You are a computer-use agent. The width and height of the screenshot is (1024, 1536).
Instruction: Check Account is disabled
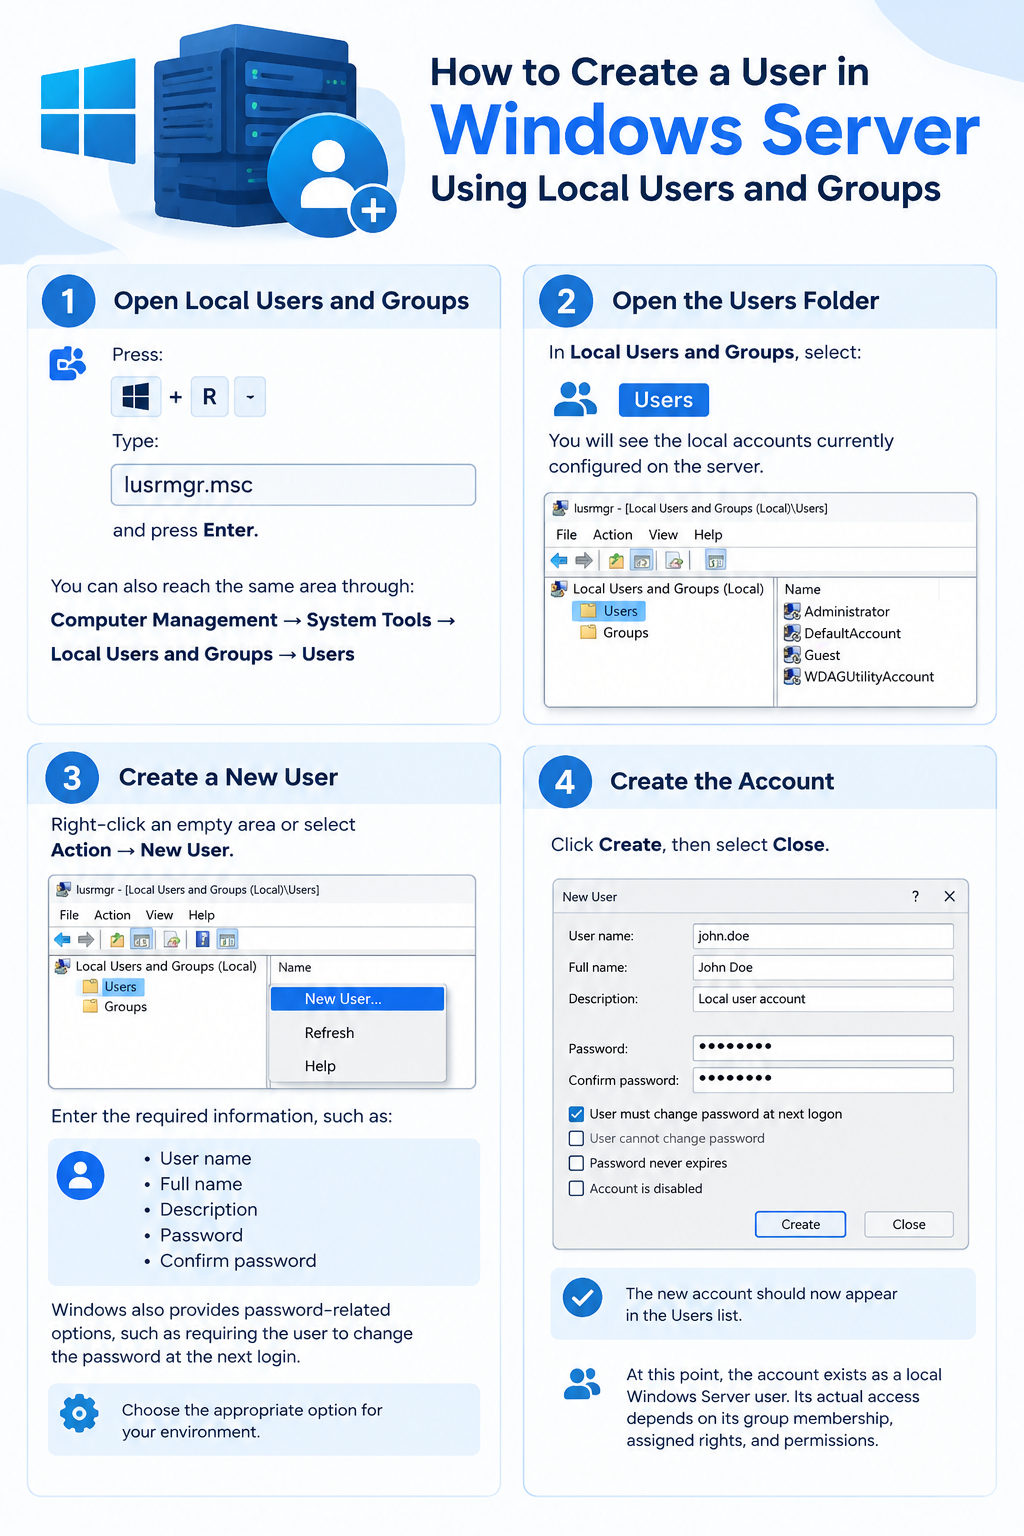[x=576, y=1188]
